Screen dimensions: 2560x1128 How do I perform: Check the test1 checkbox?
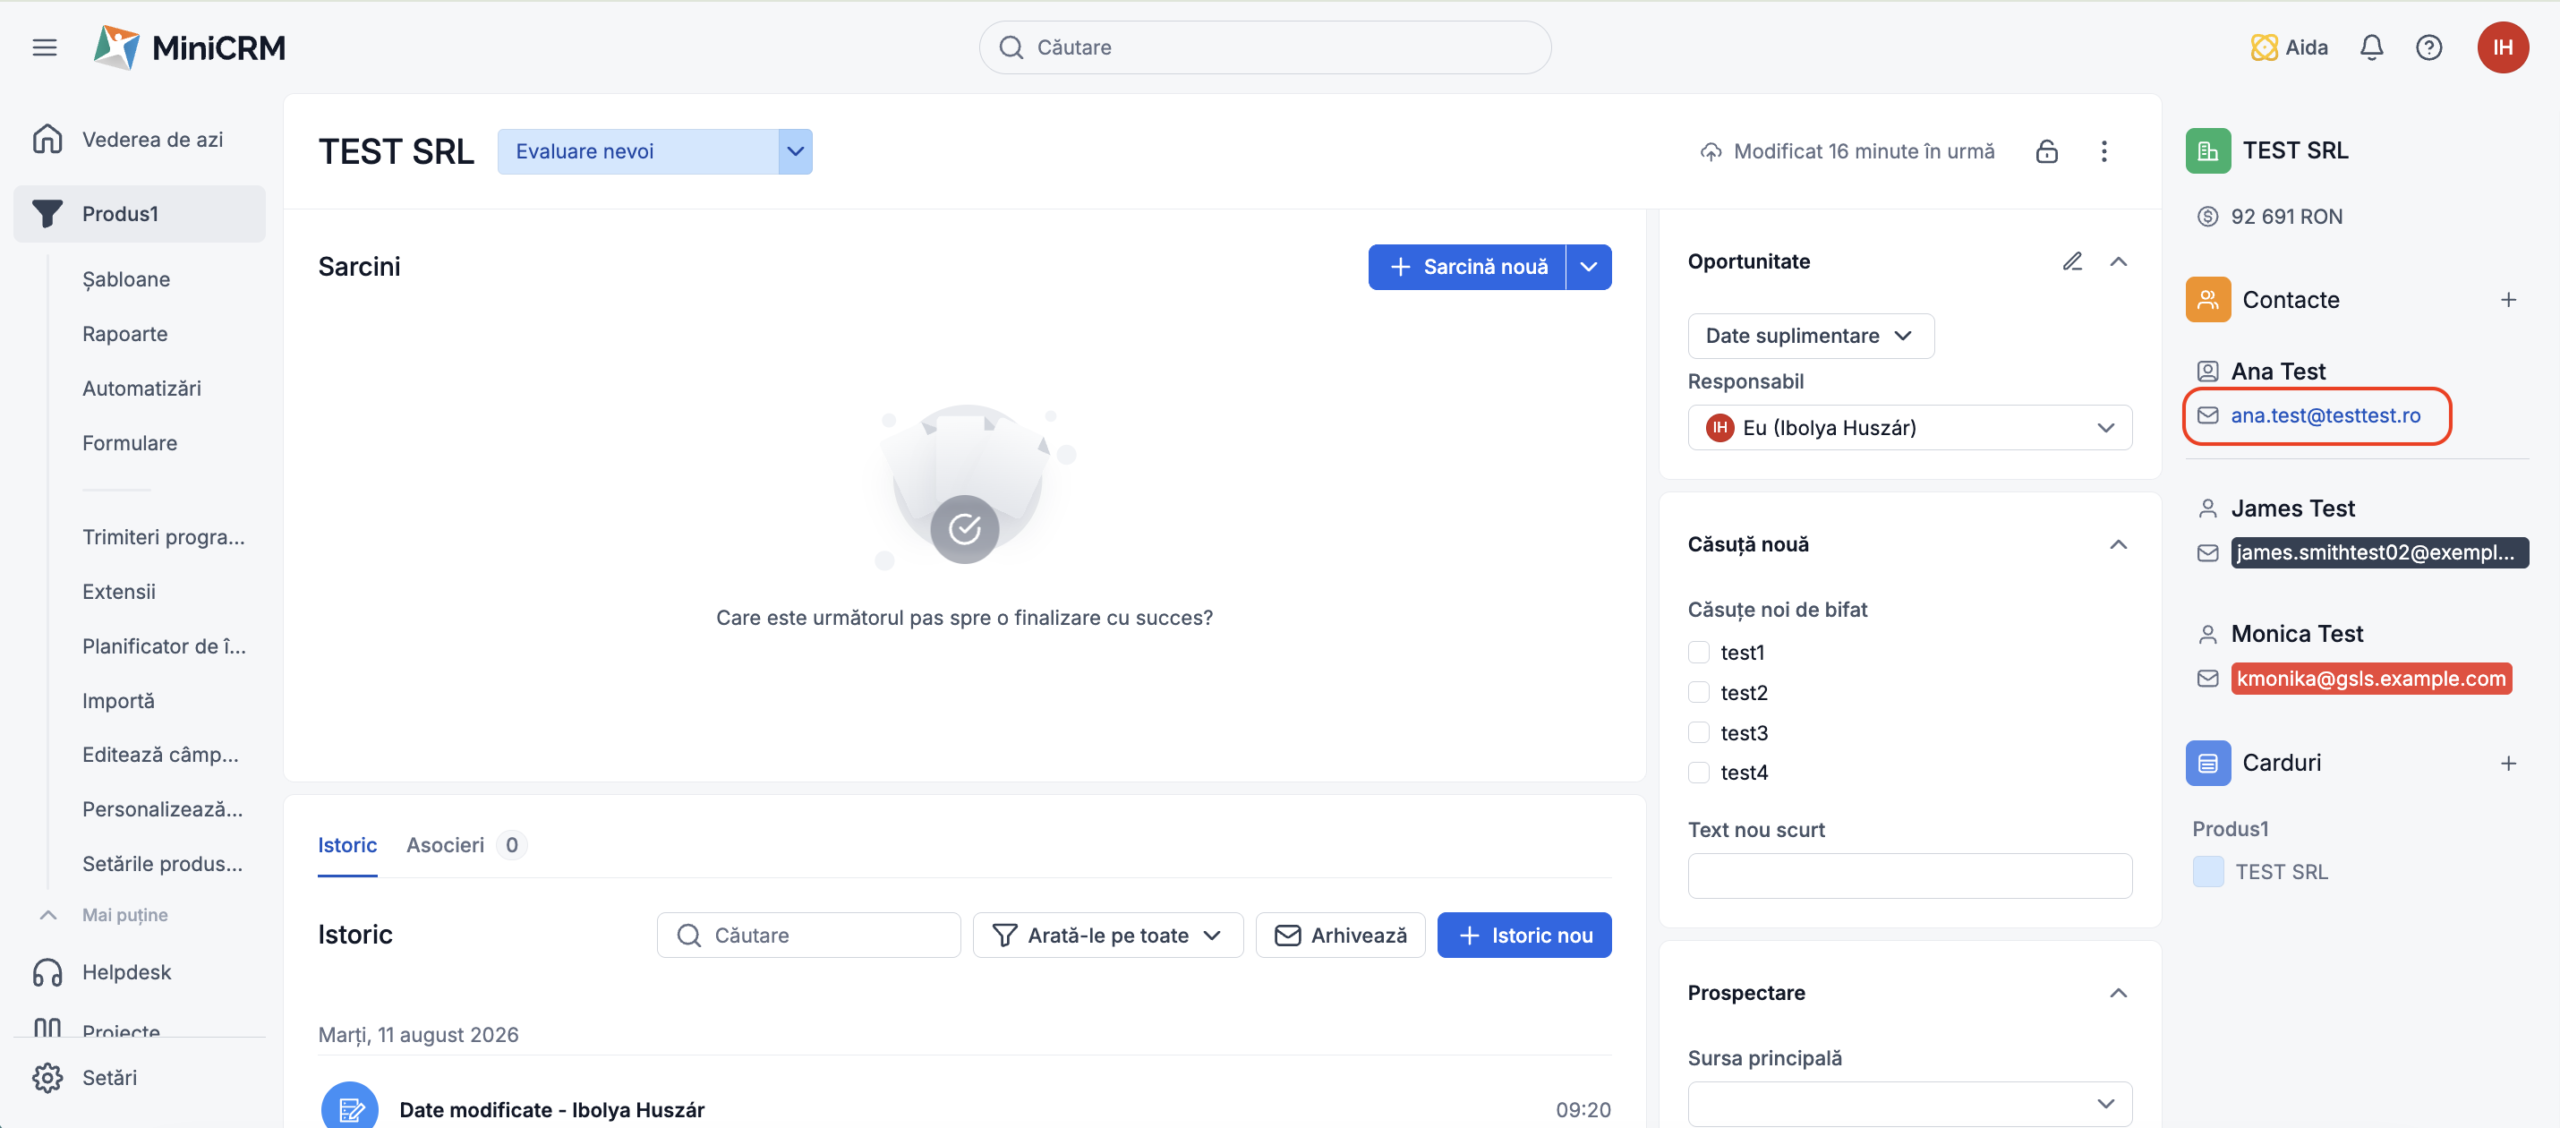1699,652
